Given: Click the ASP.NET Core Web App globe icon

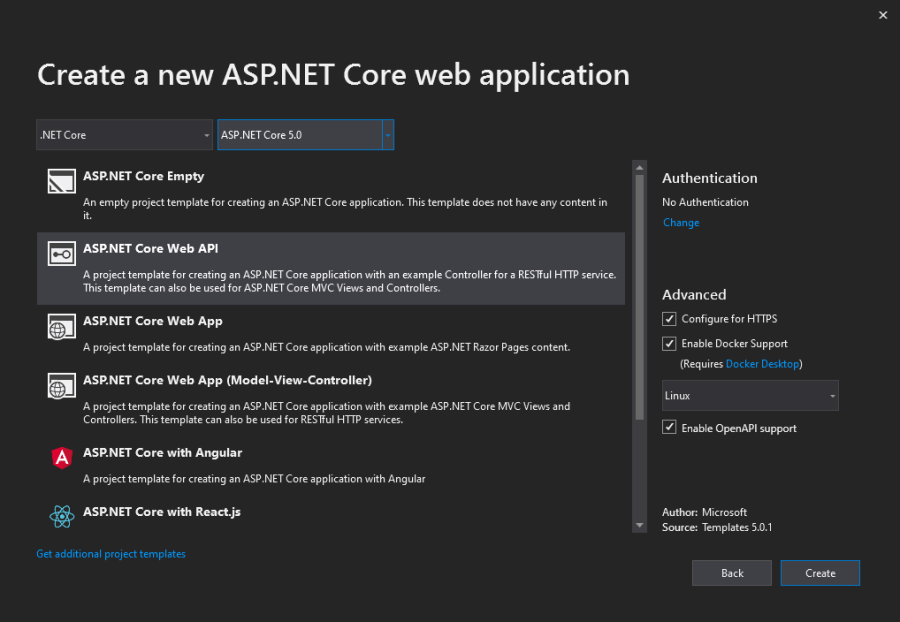Looking at the screenshot, I should pyautogui.click(x=61, y=326).
